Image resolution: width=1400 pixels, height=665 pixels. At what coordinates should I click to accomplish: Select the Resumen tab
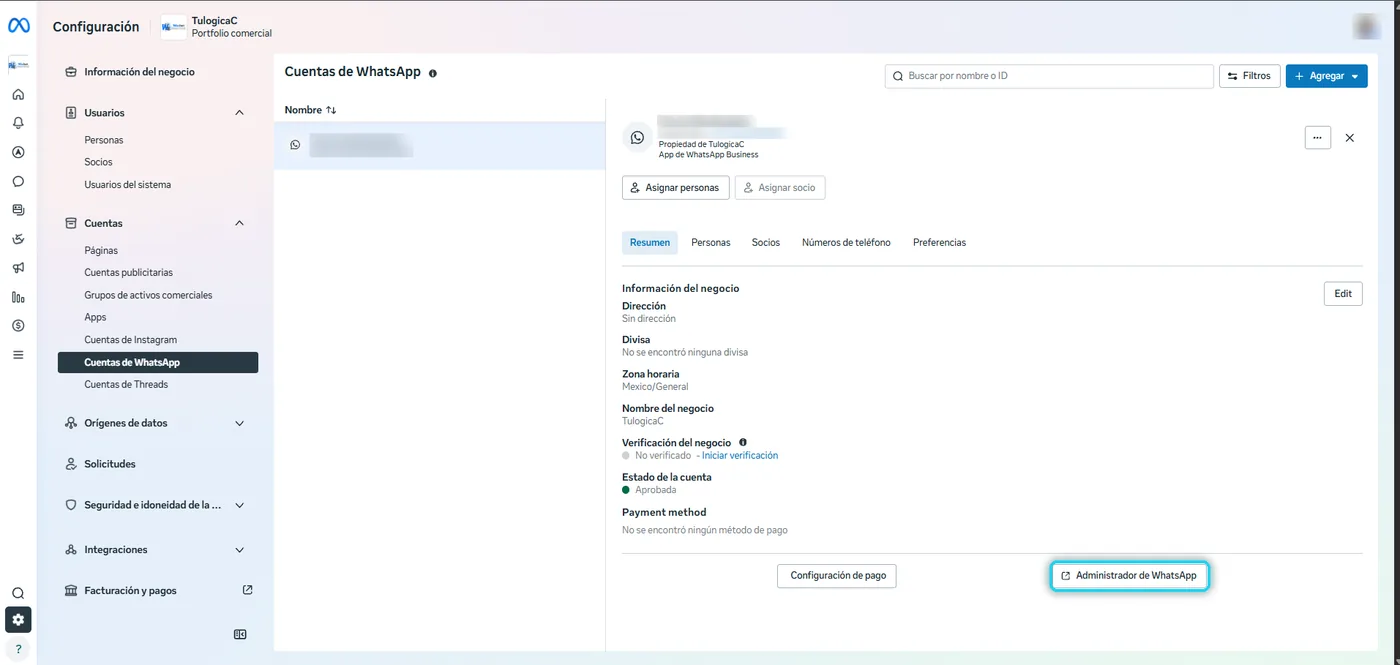650,243
